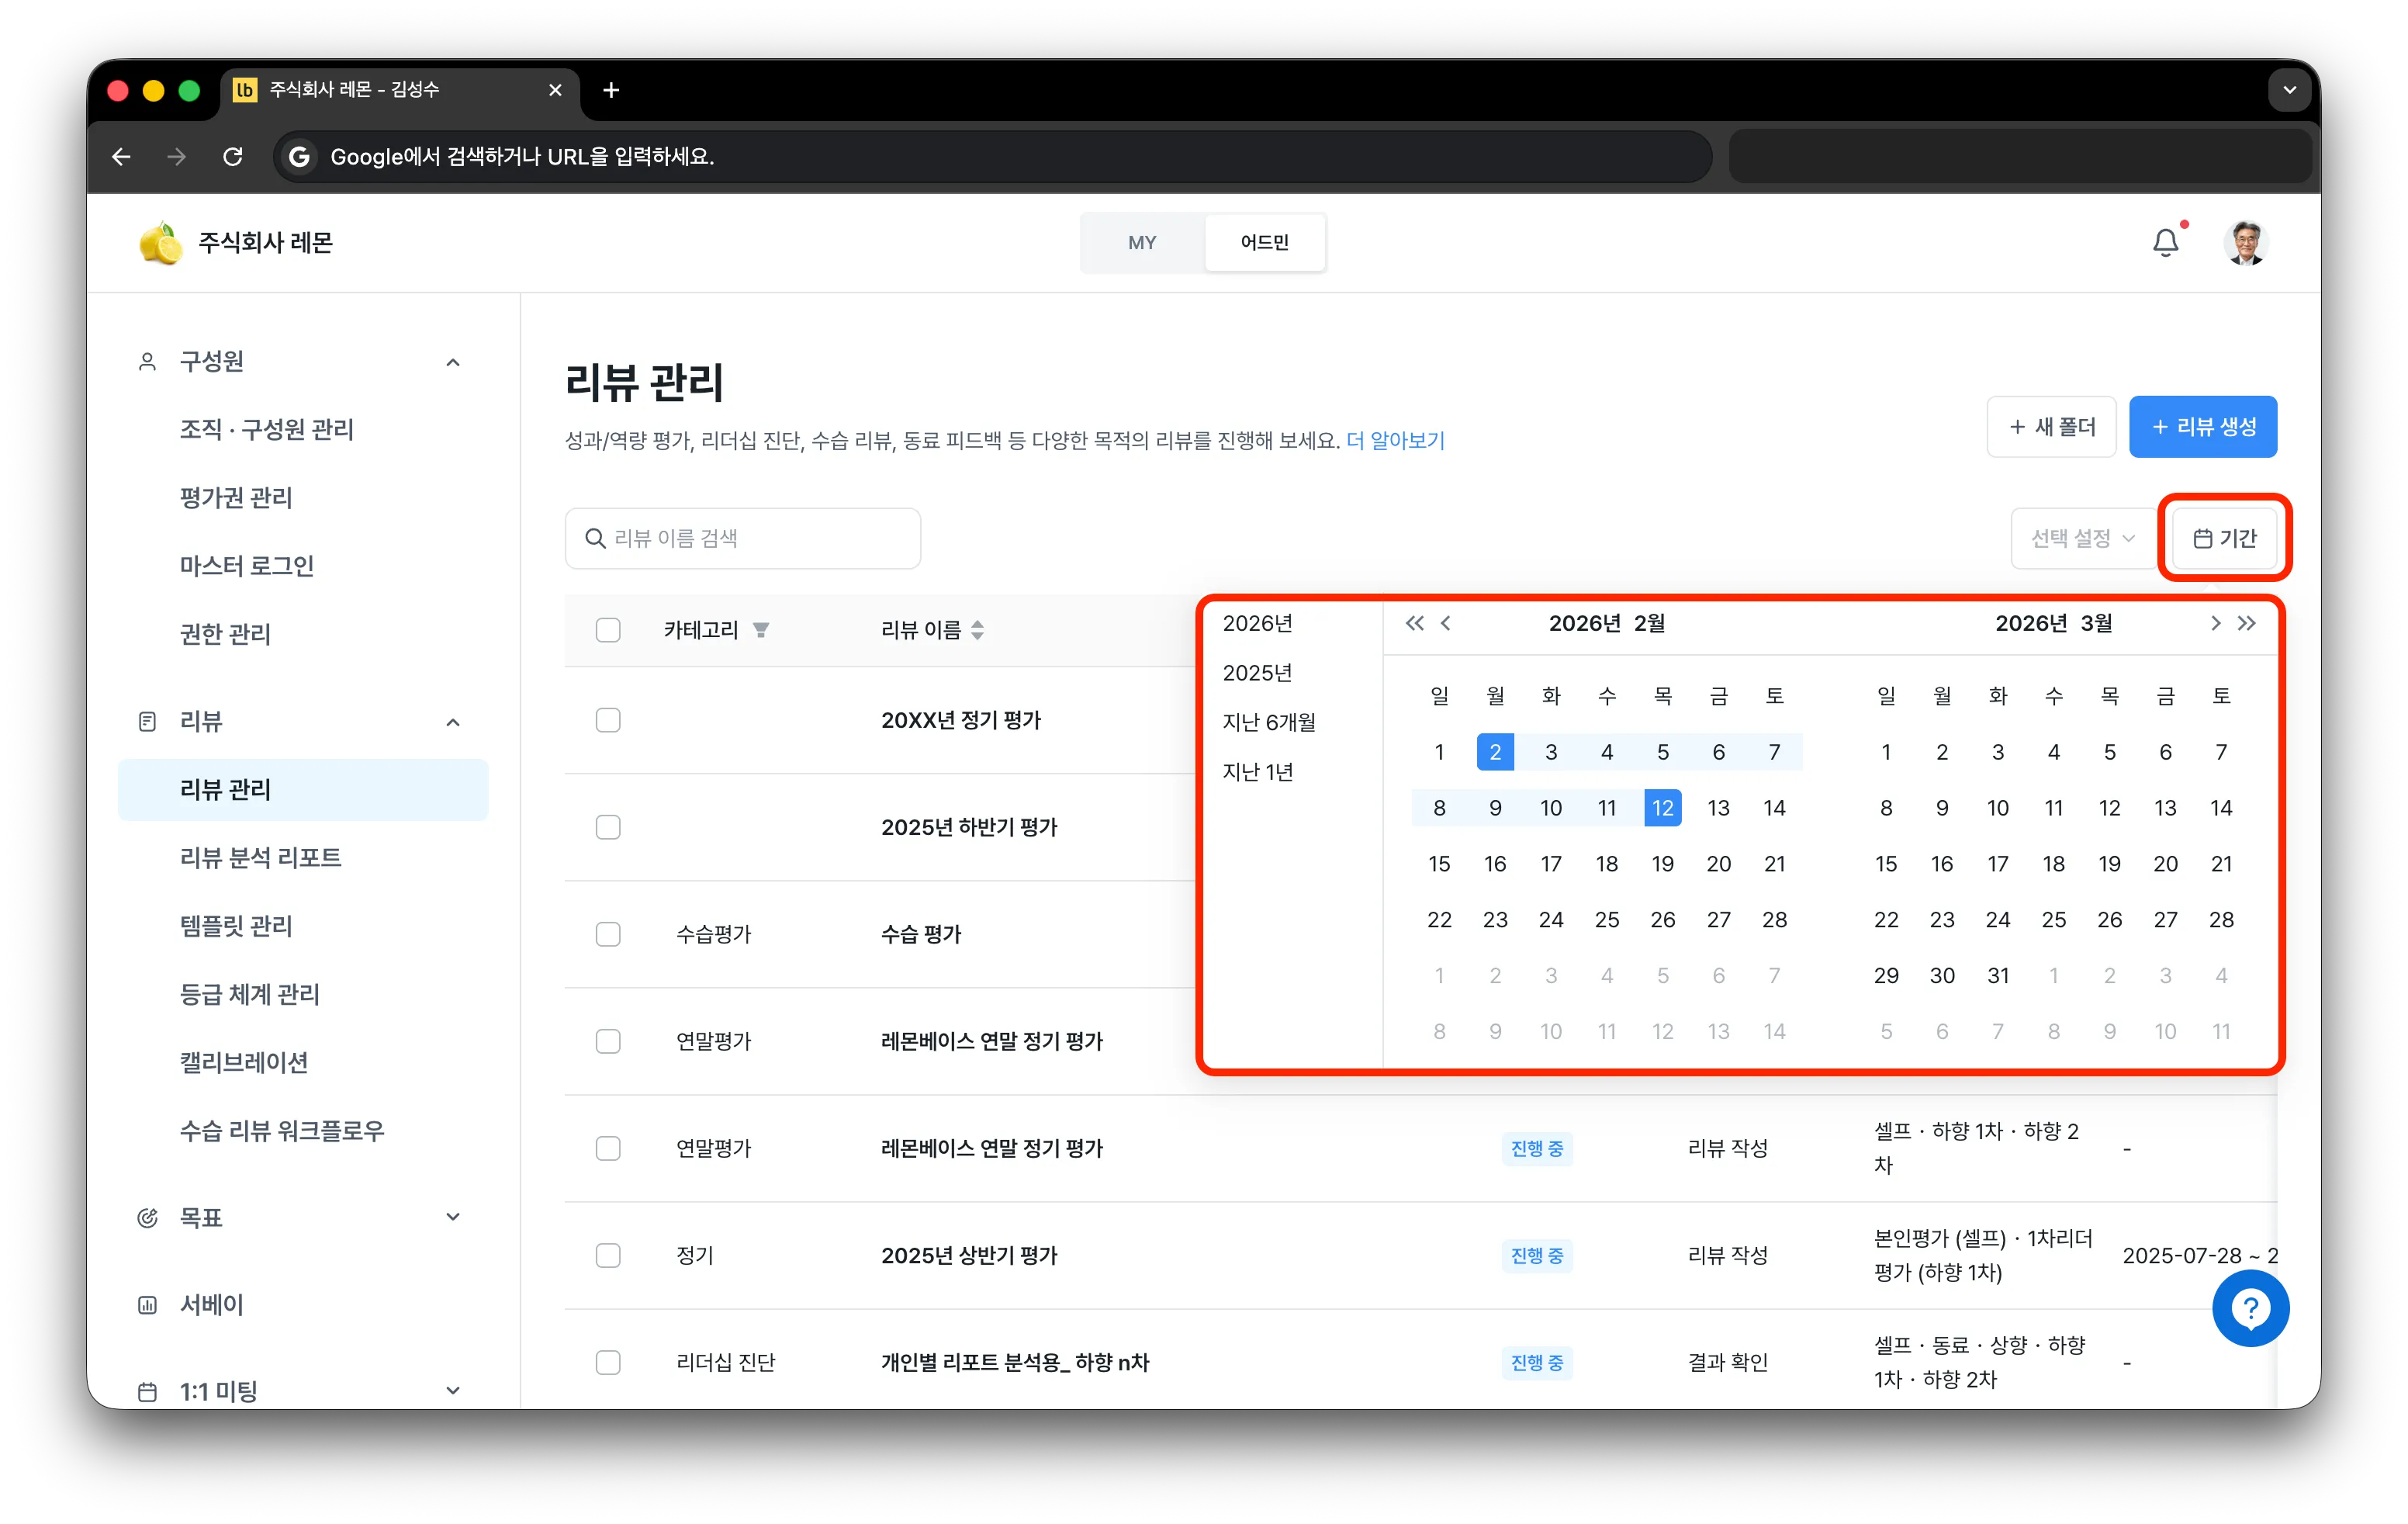Expand the 목표 sidebar section

coord(453,1217)
